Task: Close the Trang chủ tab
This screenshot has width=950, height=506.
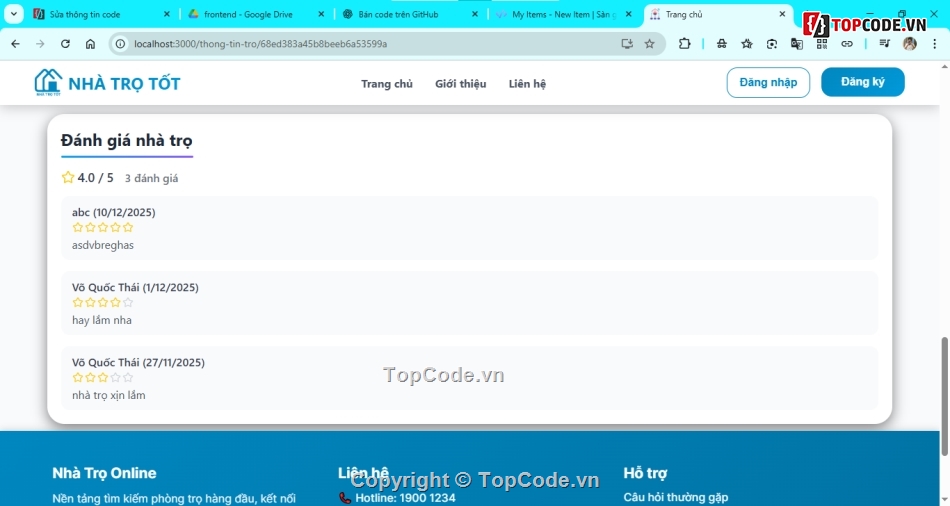Action: click(782, 14)
